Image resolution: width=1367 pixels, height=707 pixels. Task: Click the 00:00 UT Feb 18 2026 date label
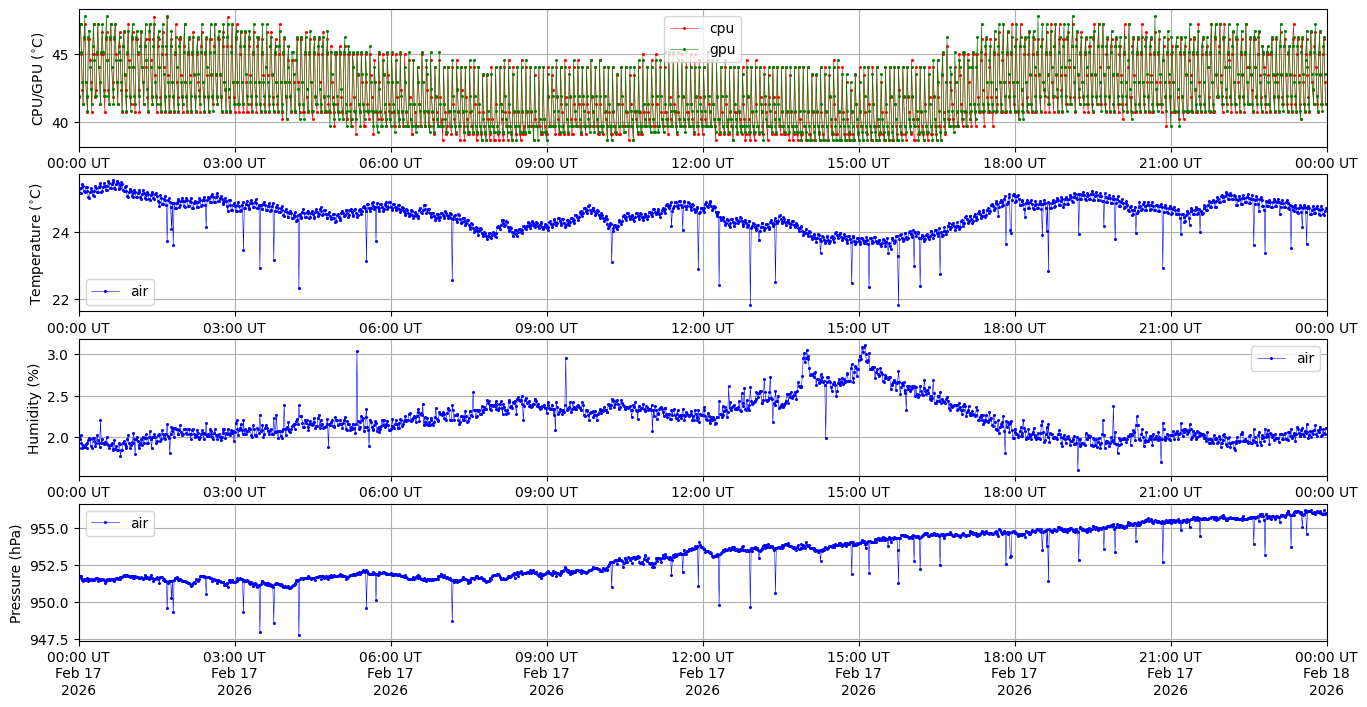[1326, 673]
